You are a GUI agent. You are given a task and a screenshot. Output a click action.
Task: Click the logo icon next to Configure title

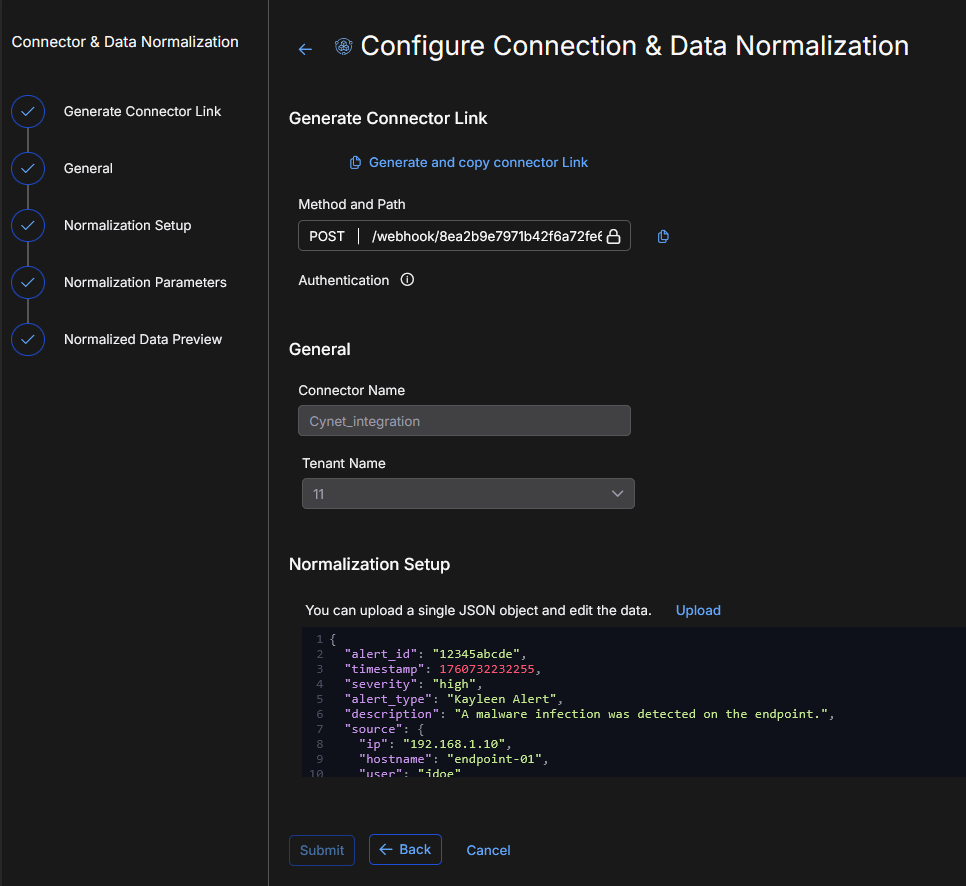coord(344,47)
